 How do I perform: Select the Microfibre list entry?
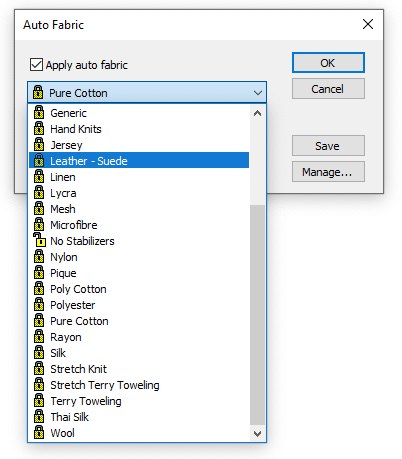(x=139, y=225)
